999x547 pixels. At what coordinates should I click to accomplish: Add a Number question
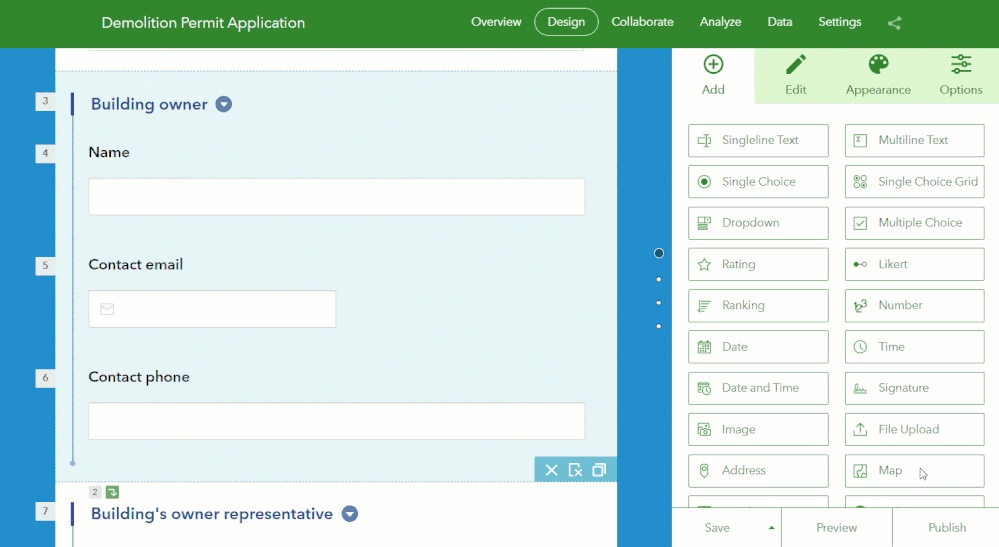914,306
